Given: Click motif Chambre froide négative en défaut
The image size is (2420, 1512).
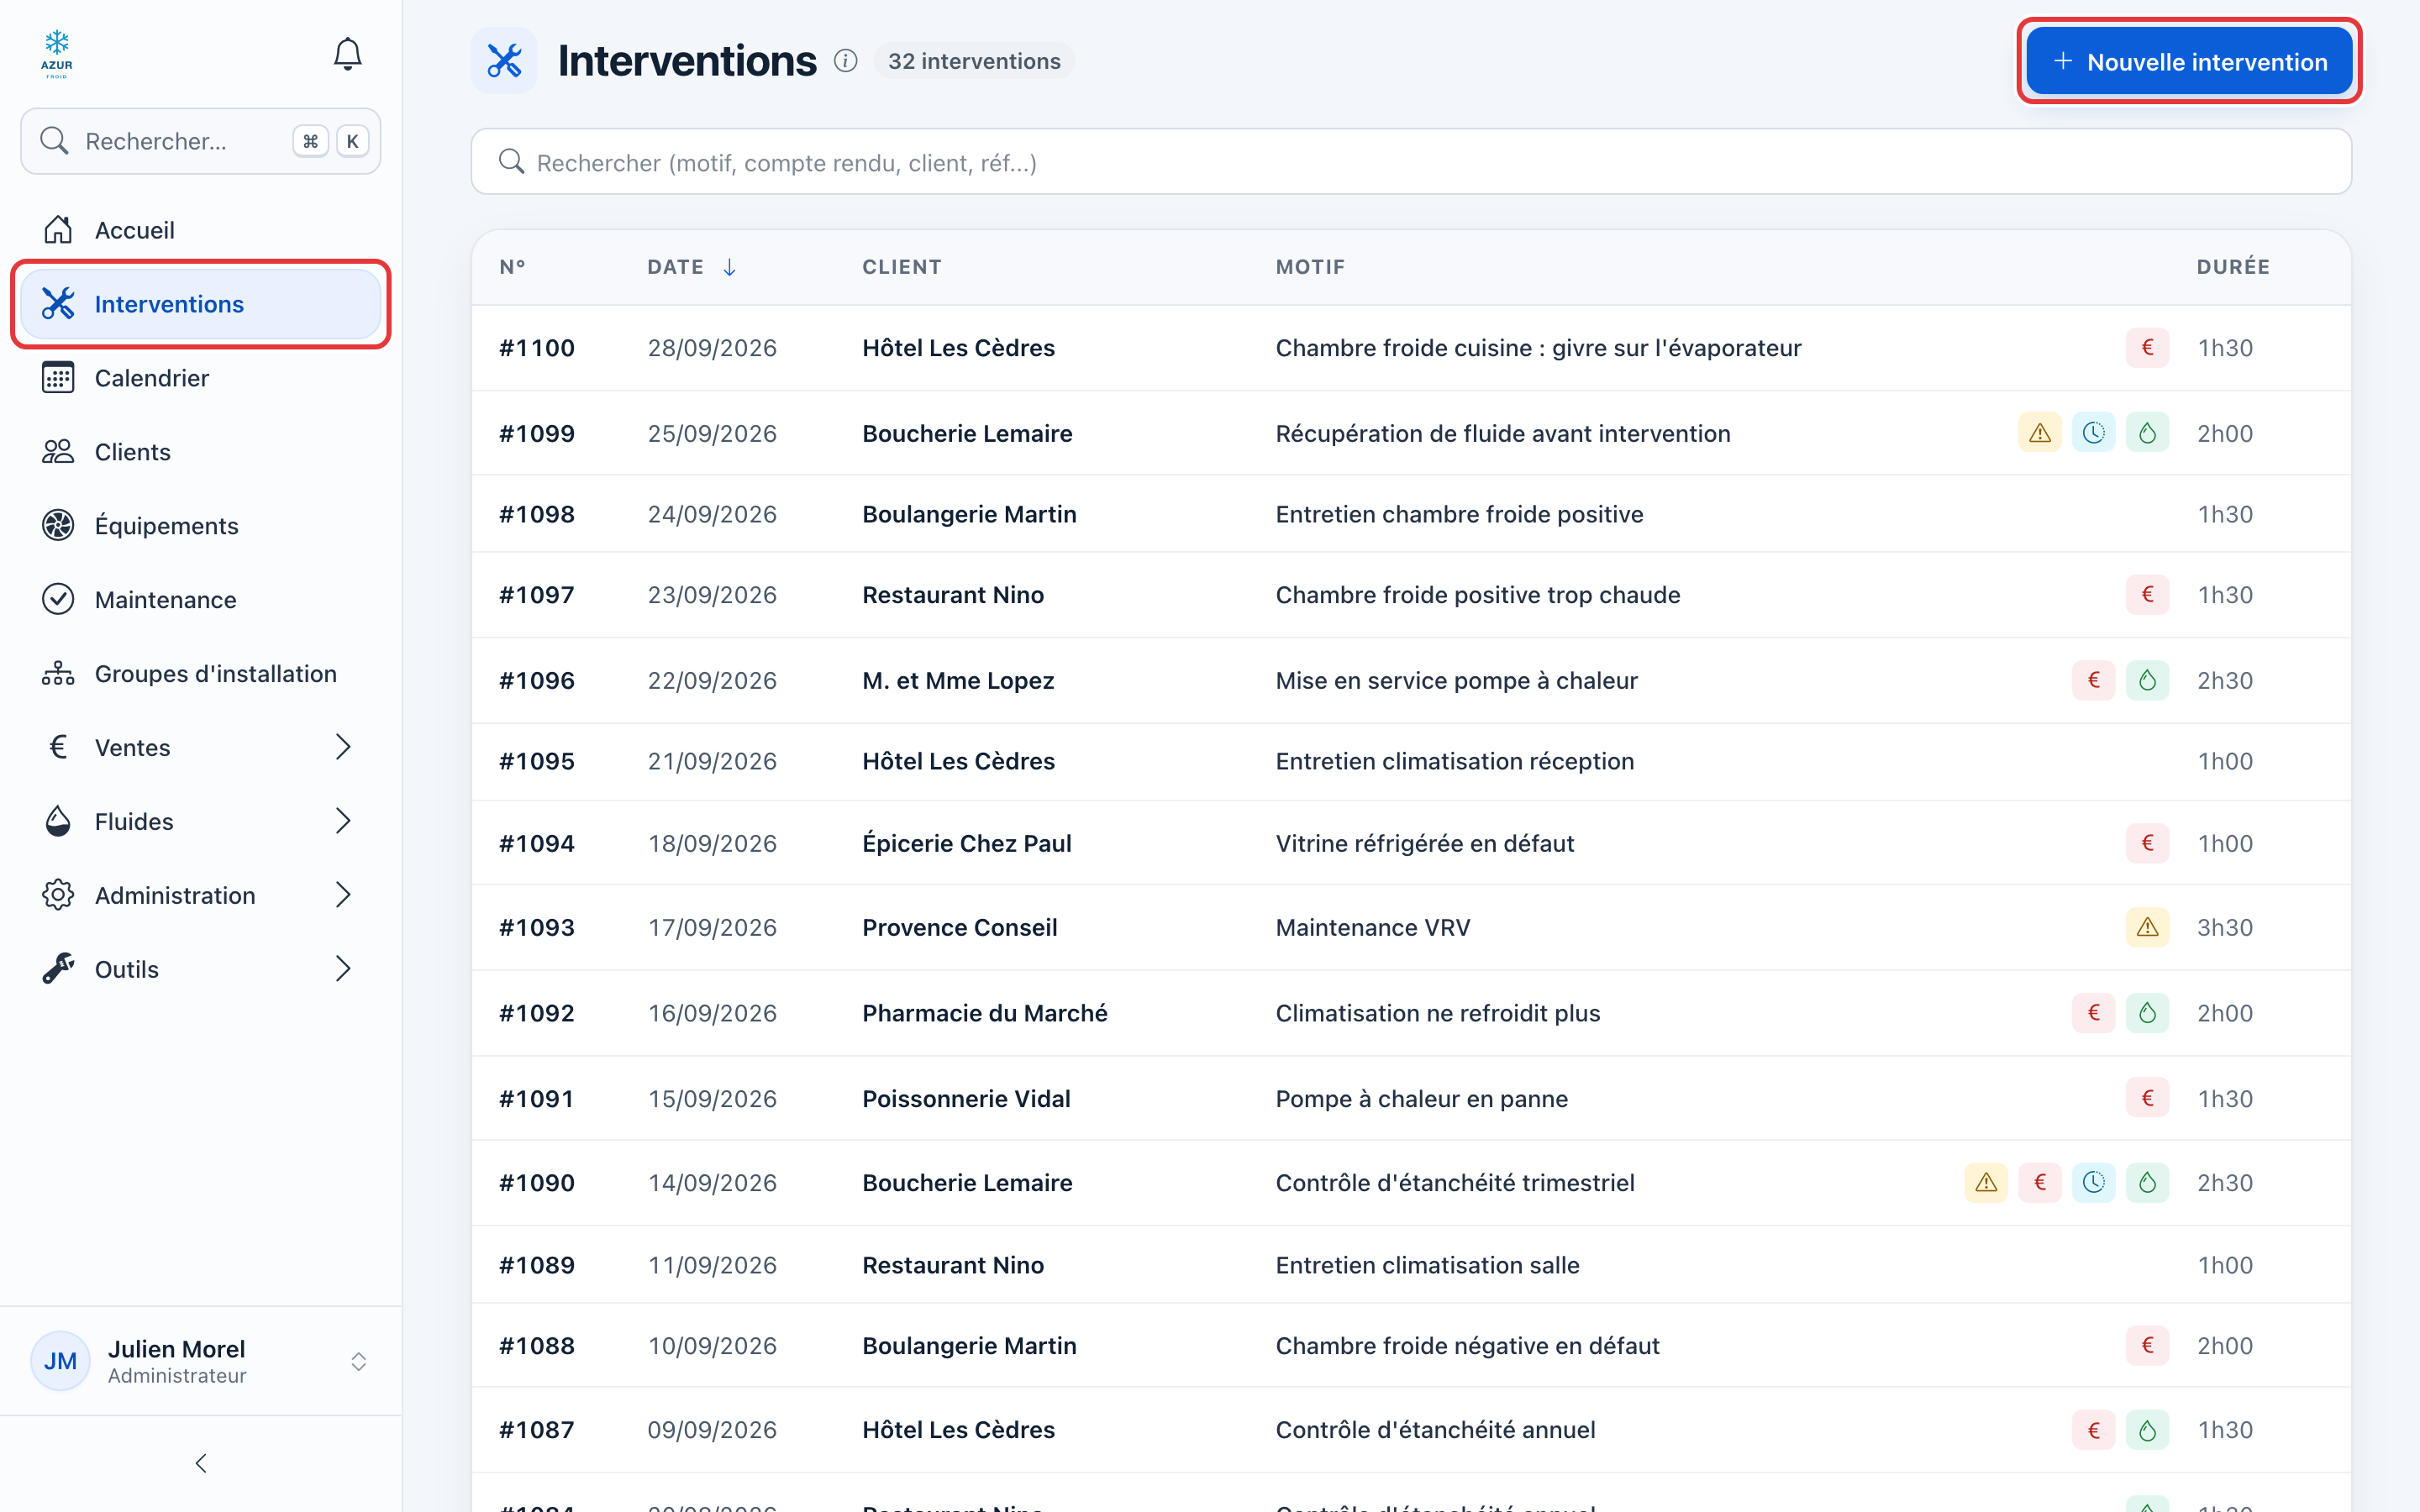Looking at the screenshot, I should click(x=1467, y=1345).
